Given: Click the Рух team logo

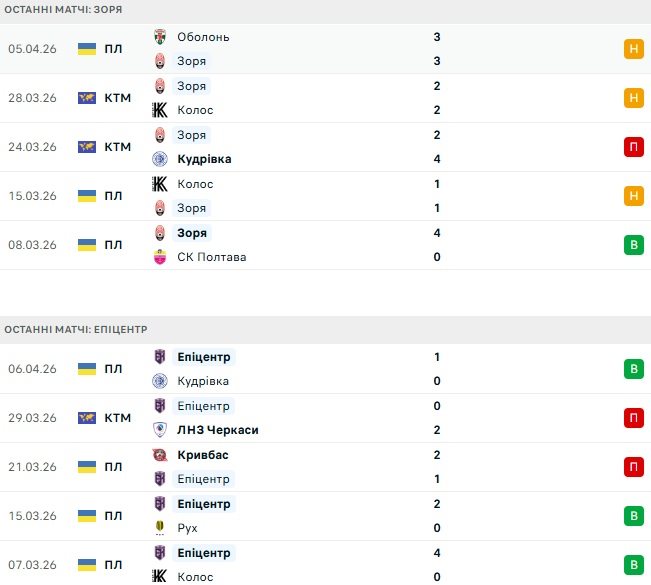Looking at the screenshot, I should (x=159, y=528).
